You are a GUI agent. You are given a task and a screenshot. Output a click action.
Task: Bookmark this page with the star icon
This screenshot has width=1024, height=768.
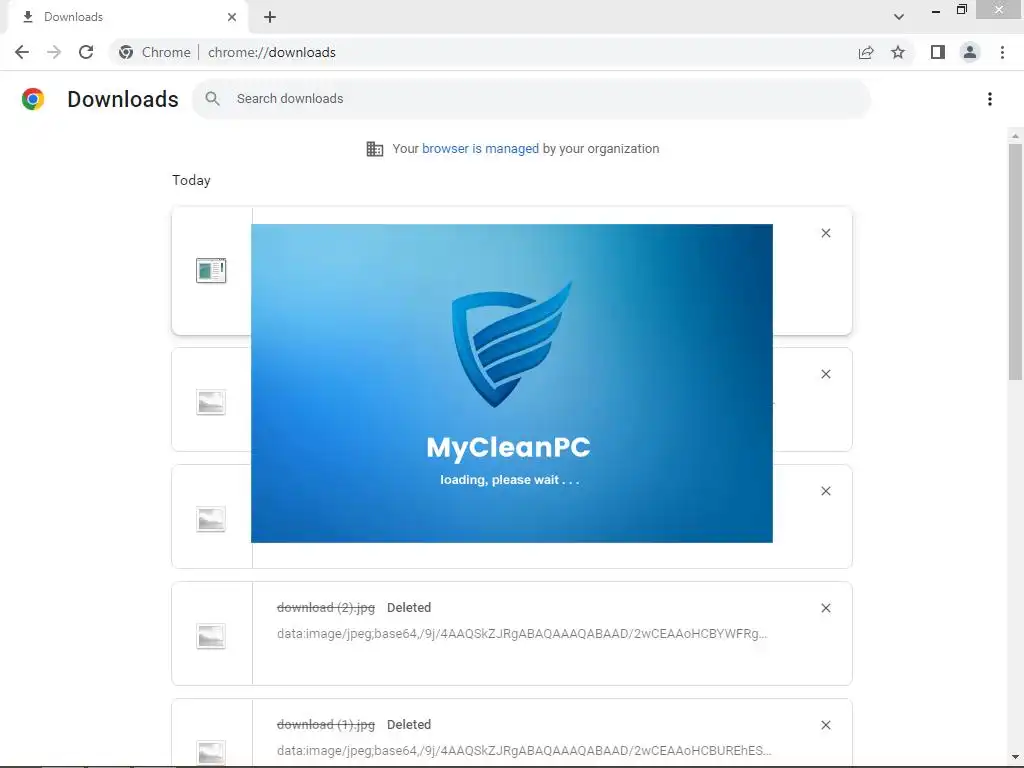pos(898,52)
